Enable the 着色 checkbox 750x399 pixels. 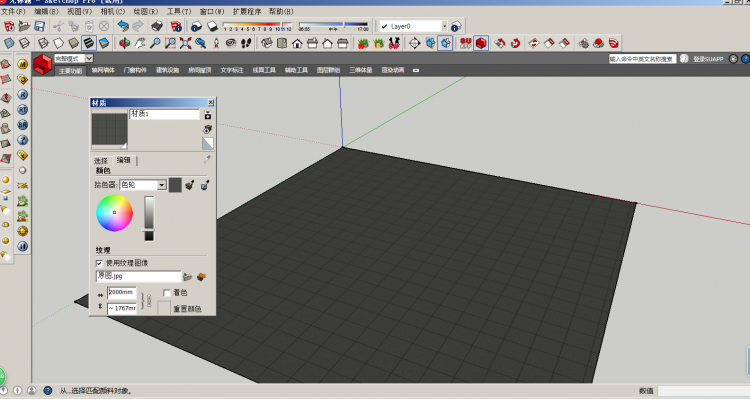167,293
